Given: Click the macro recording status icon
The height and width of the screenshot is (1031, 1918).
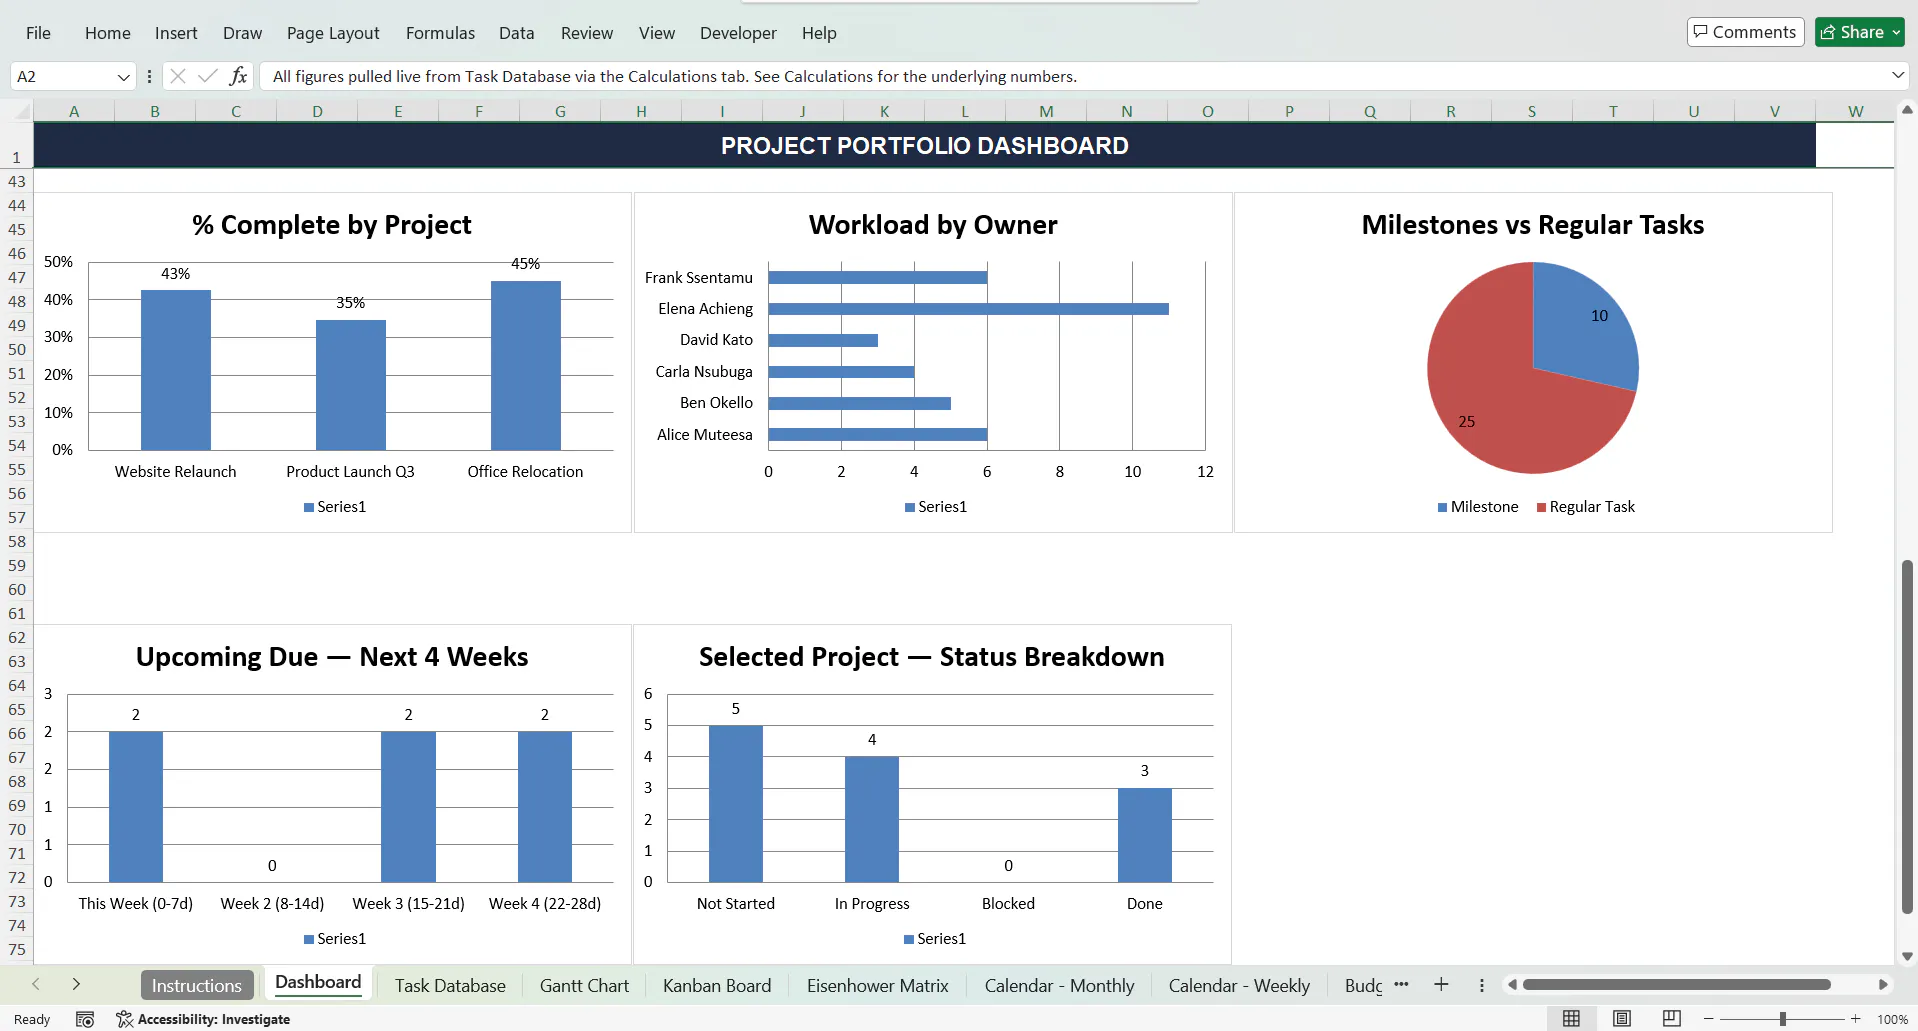Looking at the screenshot, I should 85,1019.
